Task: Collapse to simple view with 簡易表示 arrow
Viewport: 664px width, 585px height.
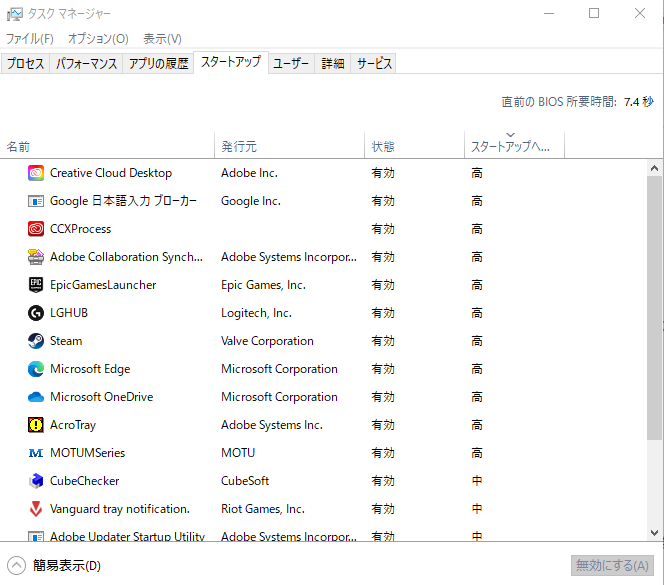Action: click(x=17, y=566)
